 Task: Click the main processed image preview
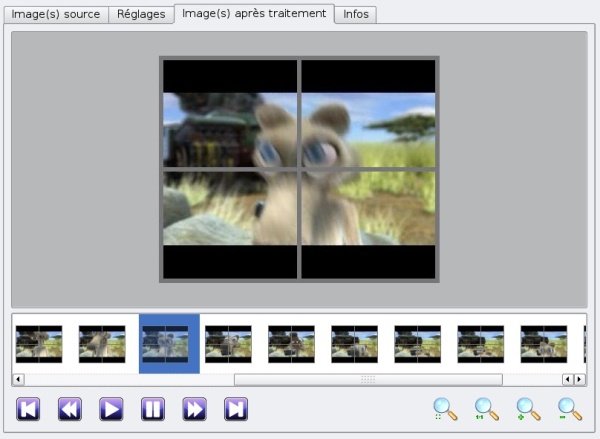pyautogui.click(x=299, y=170)
